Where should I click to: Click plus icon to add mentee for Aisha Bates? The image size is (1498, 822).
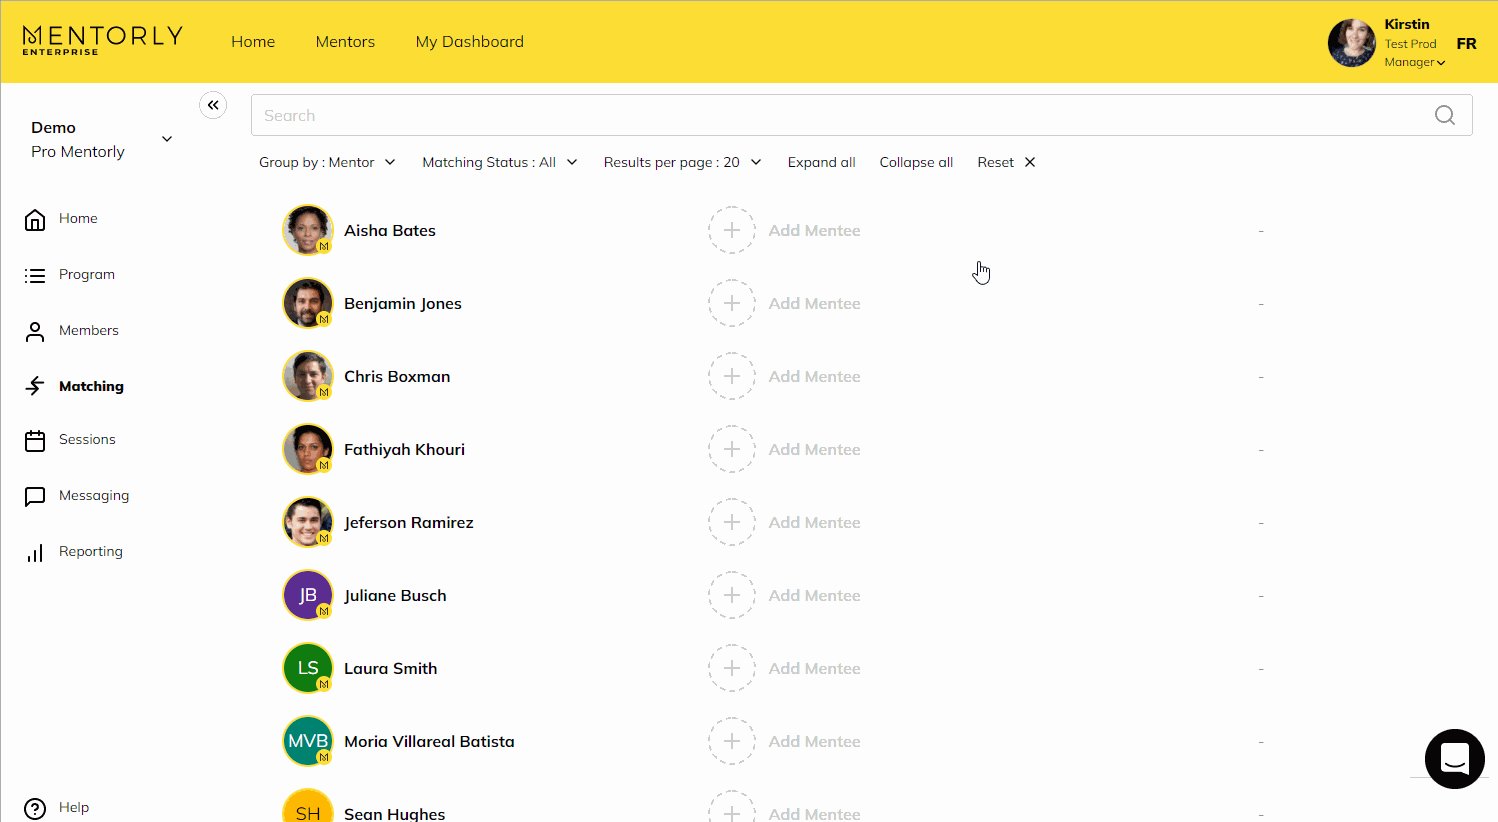[x=732, y=230]
